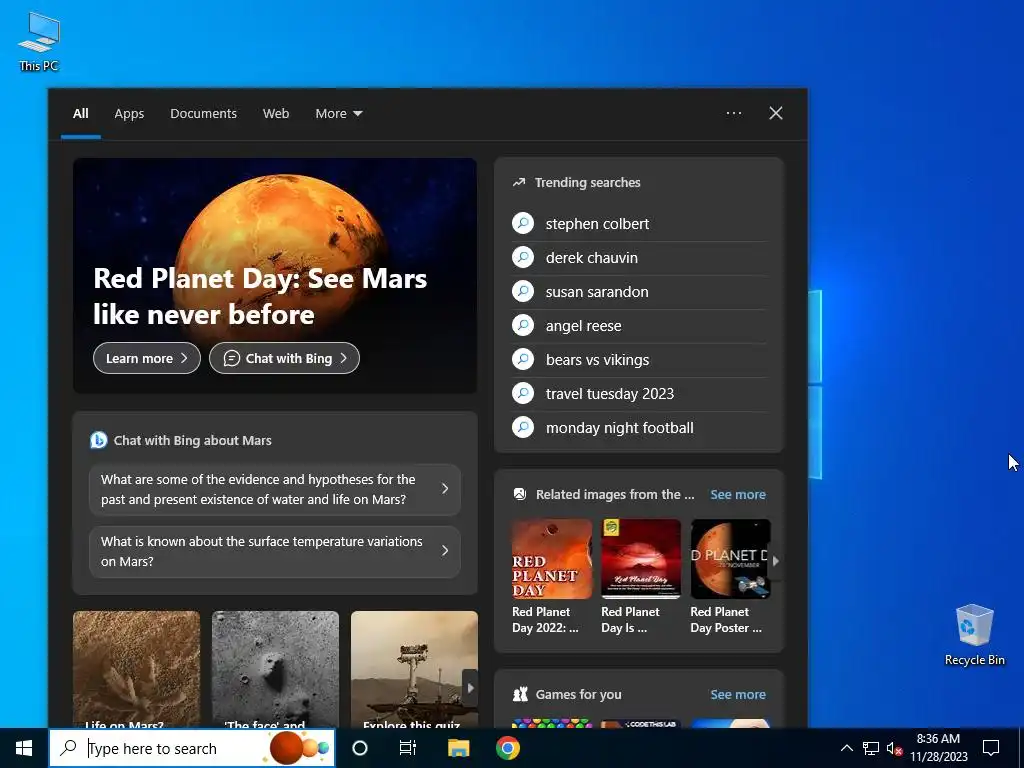
Task: Click the search icon beside travel tuesday 2023
Action: click(522, 393)
